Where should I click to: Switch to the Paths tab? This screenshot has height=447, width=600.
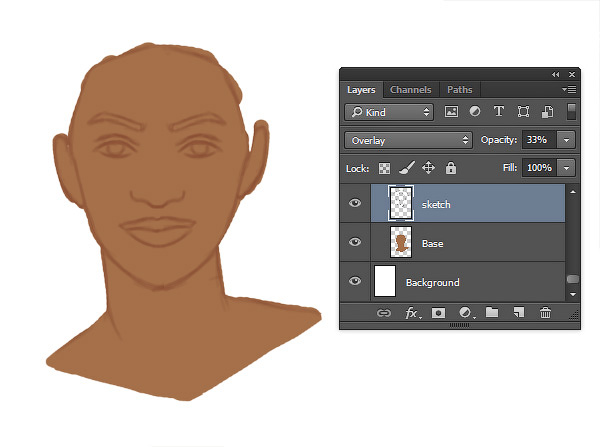460,90
